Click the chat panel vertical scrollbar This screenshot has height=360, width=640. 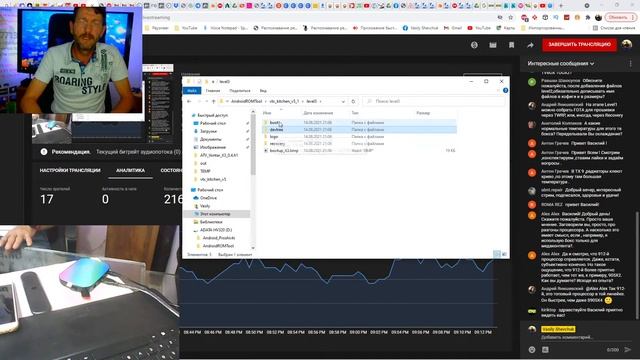pos(637,265)
